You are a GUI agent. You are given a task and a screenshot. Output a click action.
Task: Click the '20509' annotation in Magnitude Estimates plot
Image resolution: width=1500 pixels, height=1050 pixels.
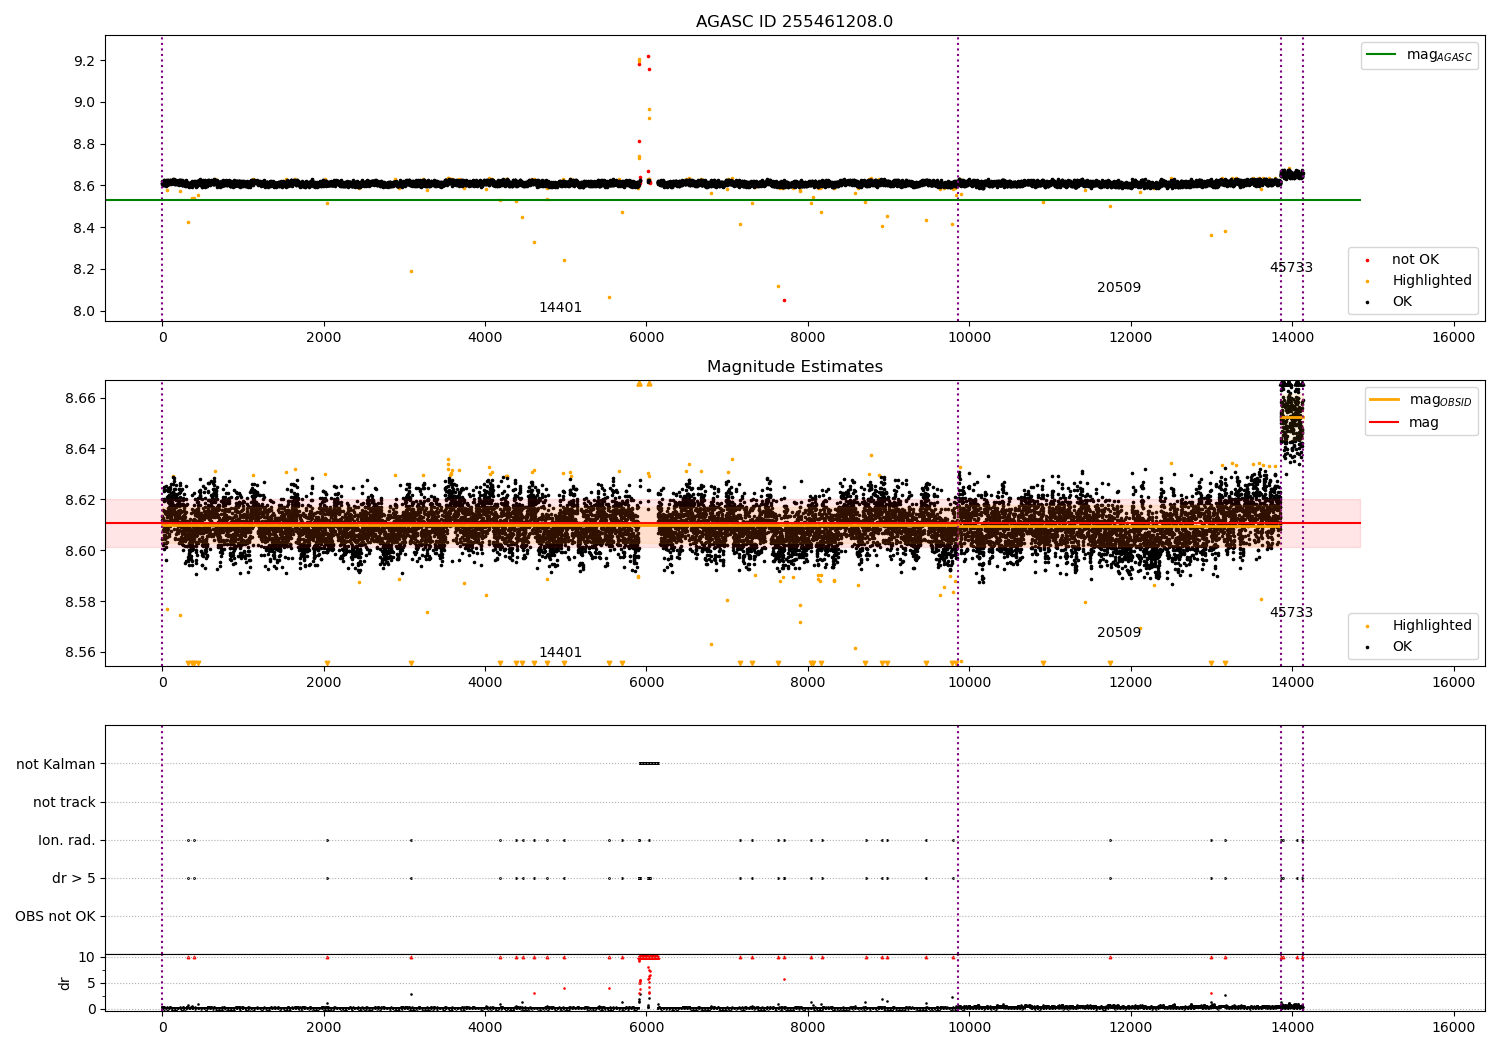[1119, 633]
